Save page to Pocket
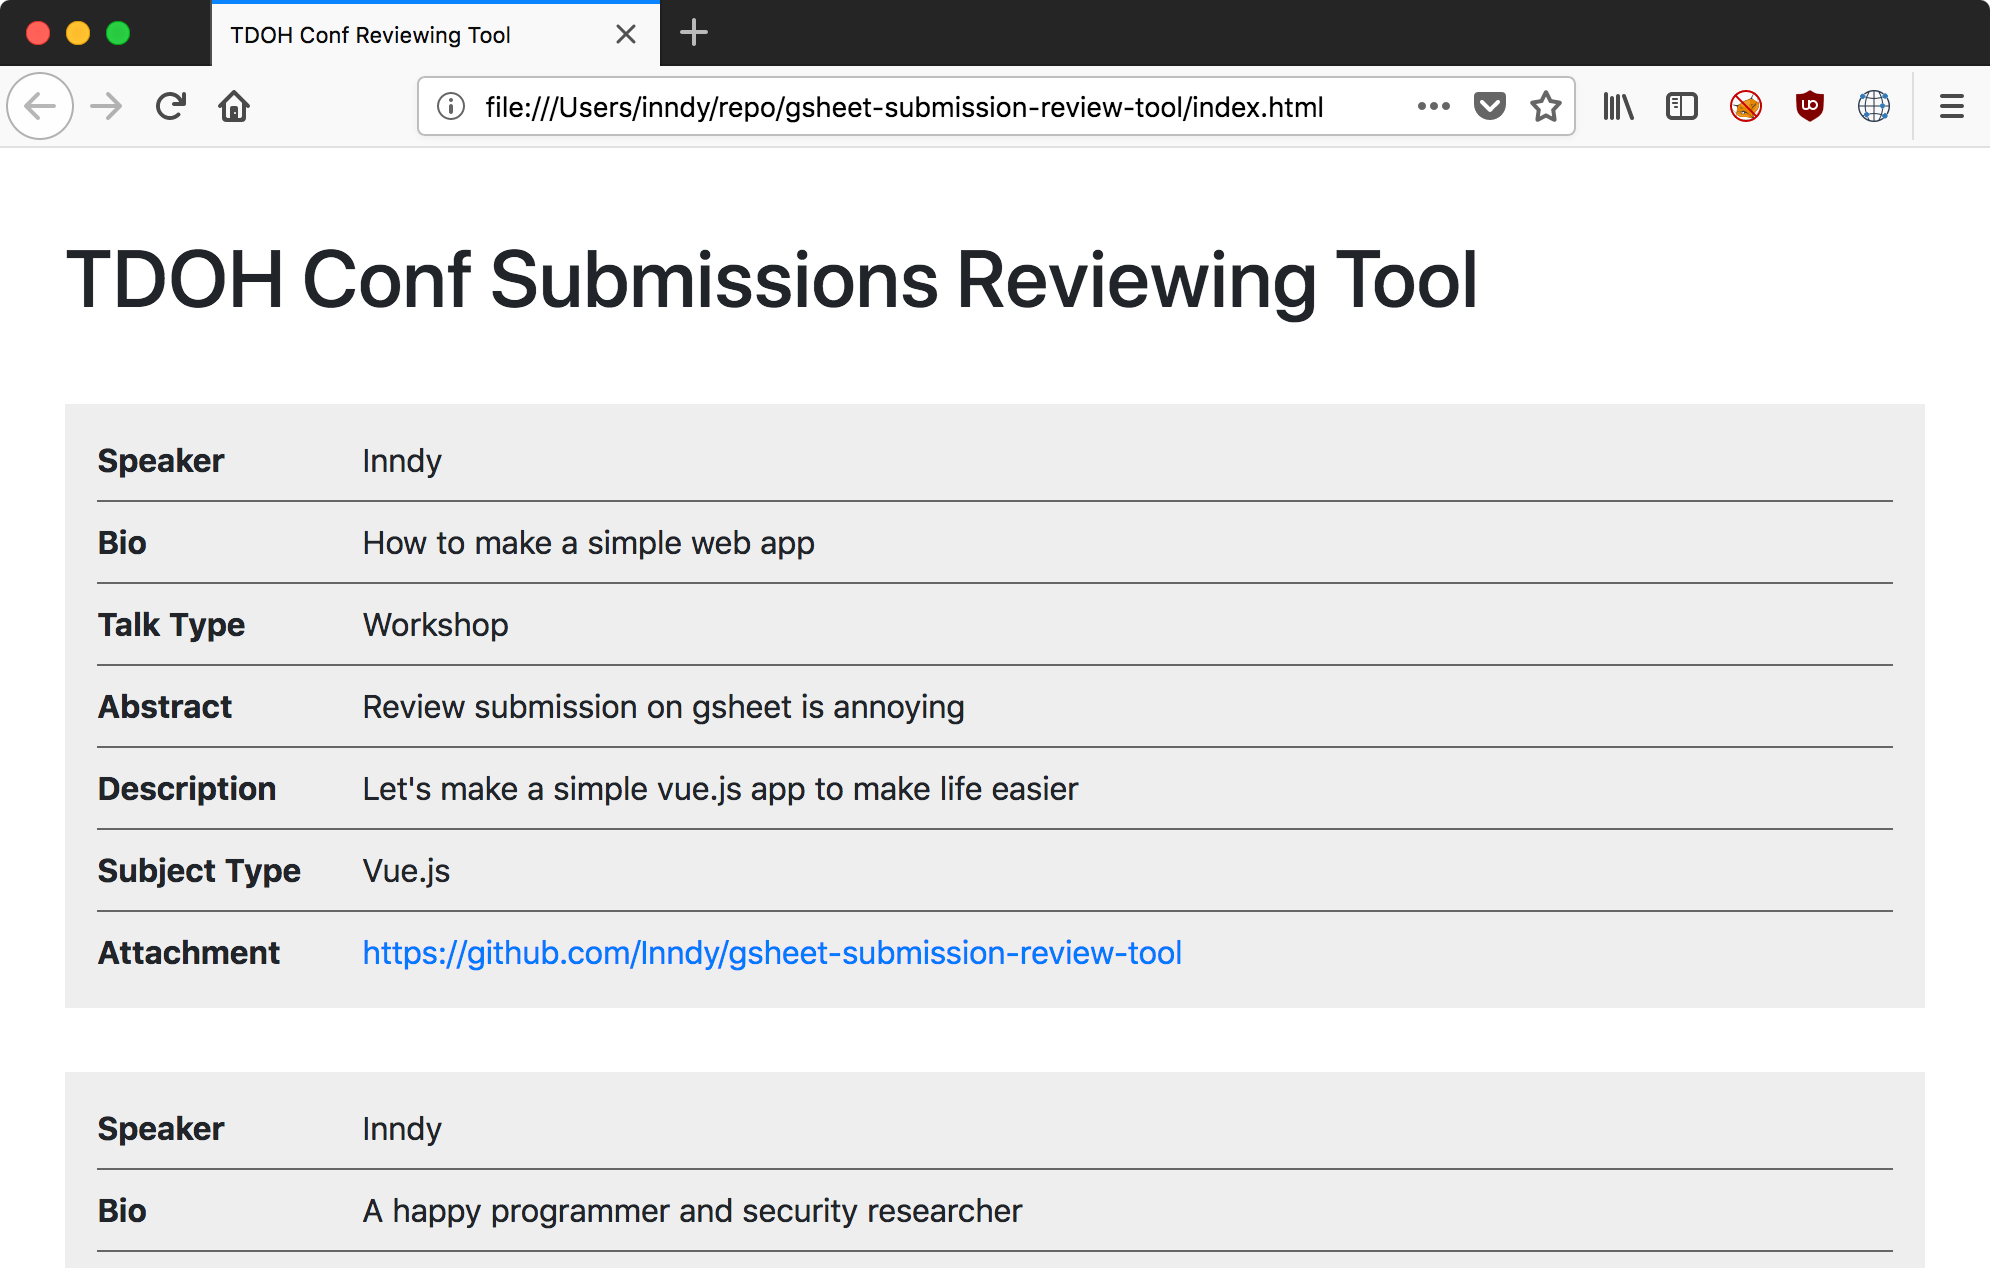 click(1490, 106)
